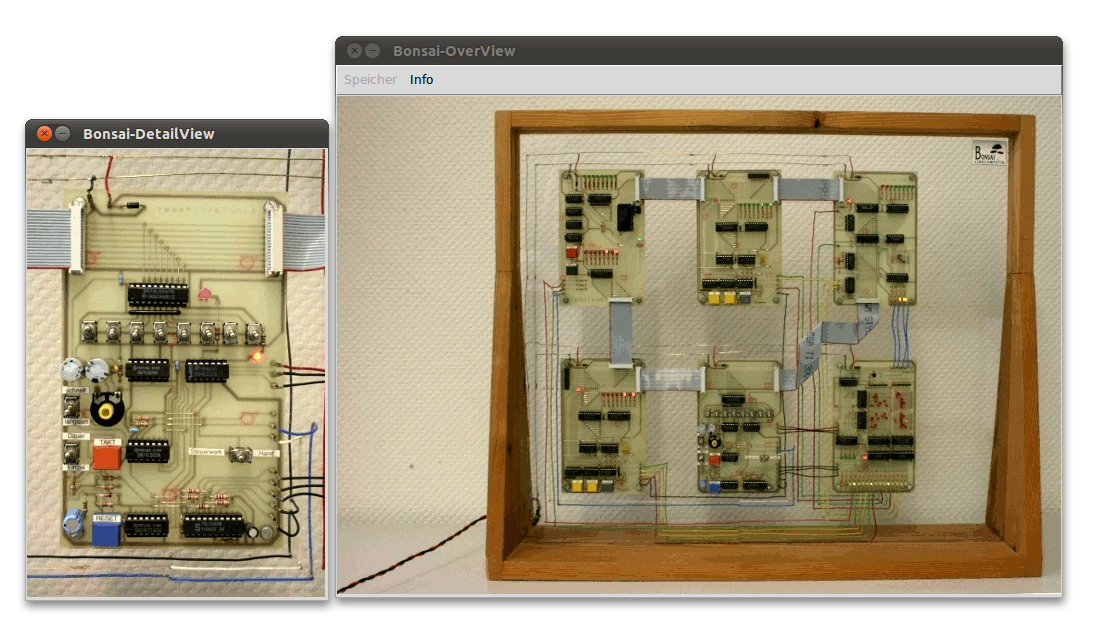Select the bottom-left circuit board in OverView
Image resolution: width=1098 pixels, height=633 pixels.
click(x=601, y=430)
